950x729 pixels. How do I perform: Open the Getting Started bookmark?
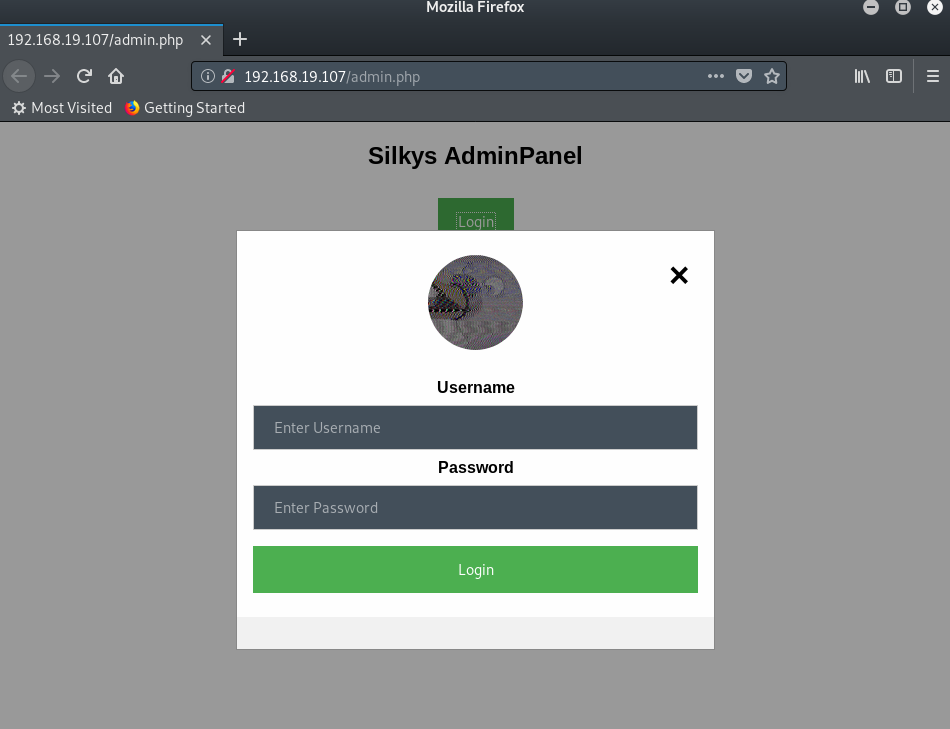pyautogui.click(x=185, y=108)
